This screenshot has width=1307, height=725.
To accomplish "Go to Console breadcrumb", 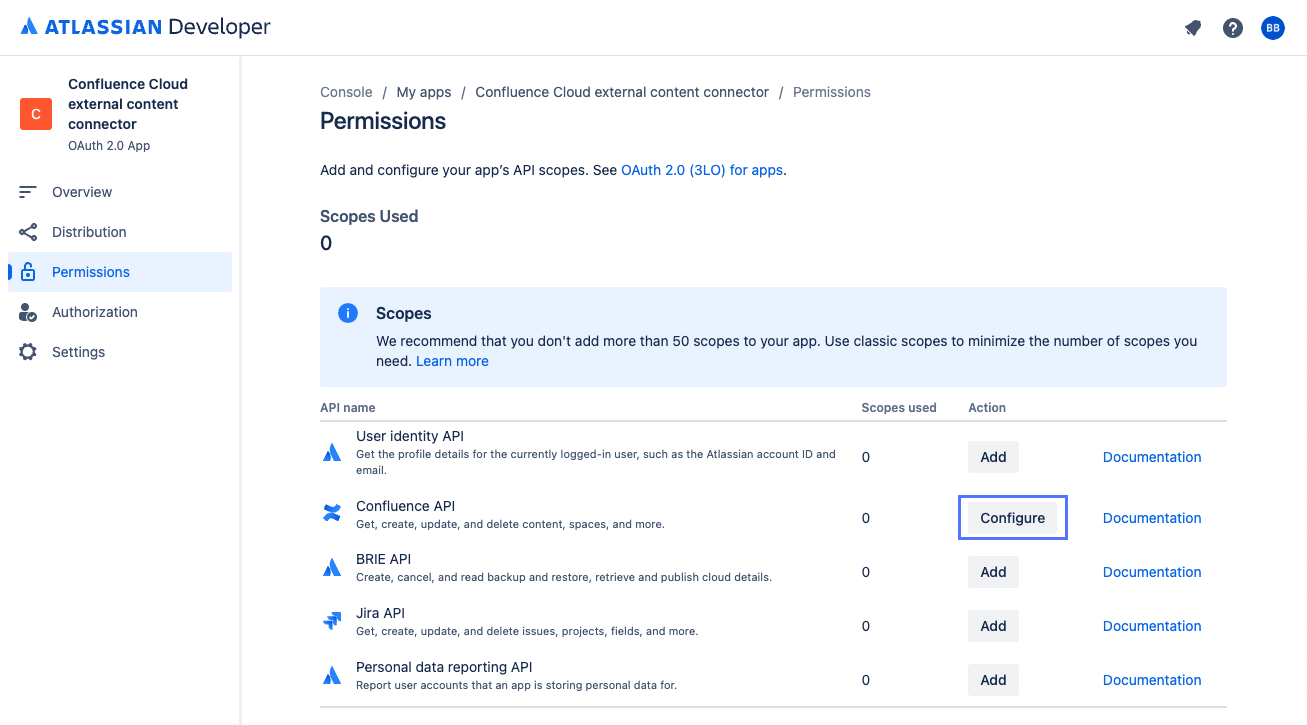I will [346, 92].
